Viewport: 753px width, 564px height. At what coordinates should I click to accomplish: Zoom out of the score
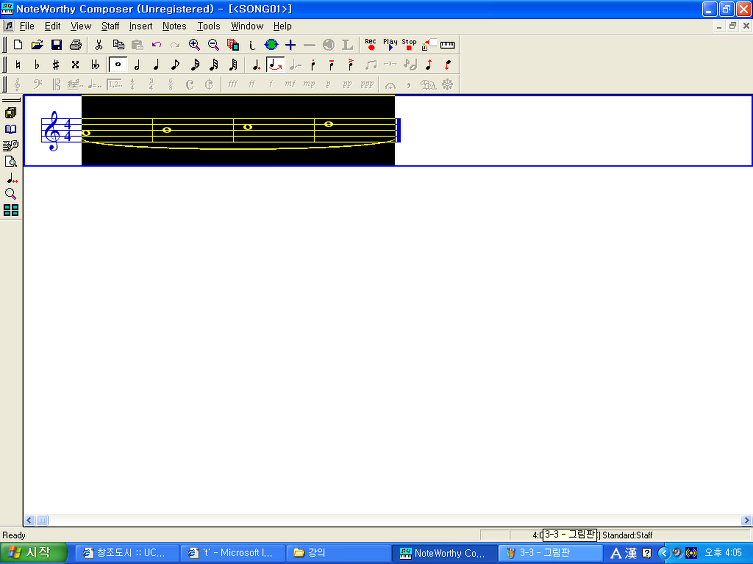(x=214, y=45)
